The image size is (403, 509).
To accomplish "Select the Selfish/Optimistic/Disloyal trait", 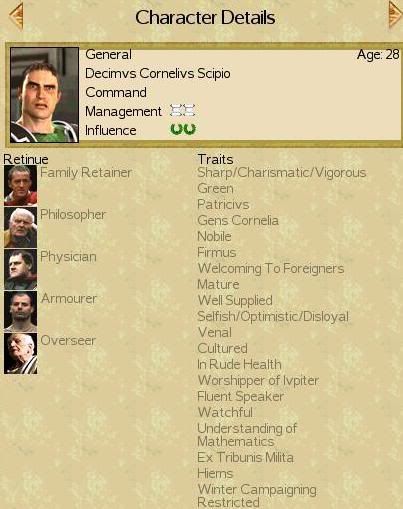I will pos(273,316).
